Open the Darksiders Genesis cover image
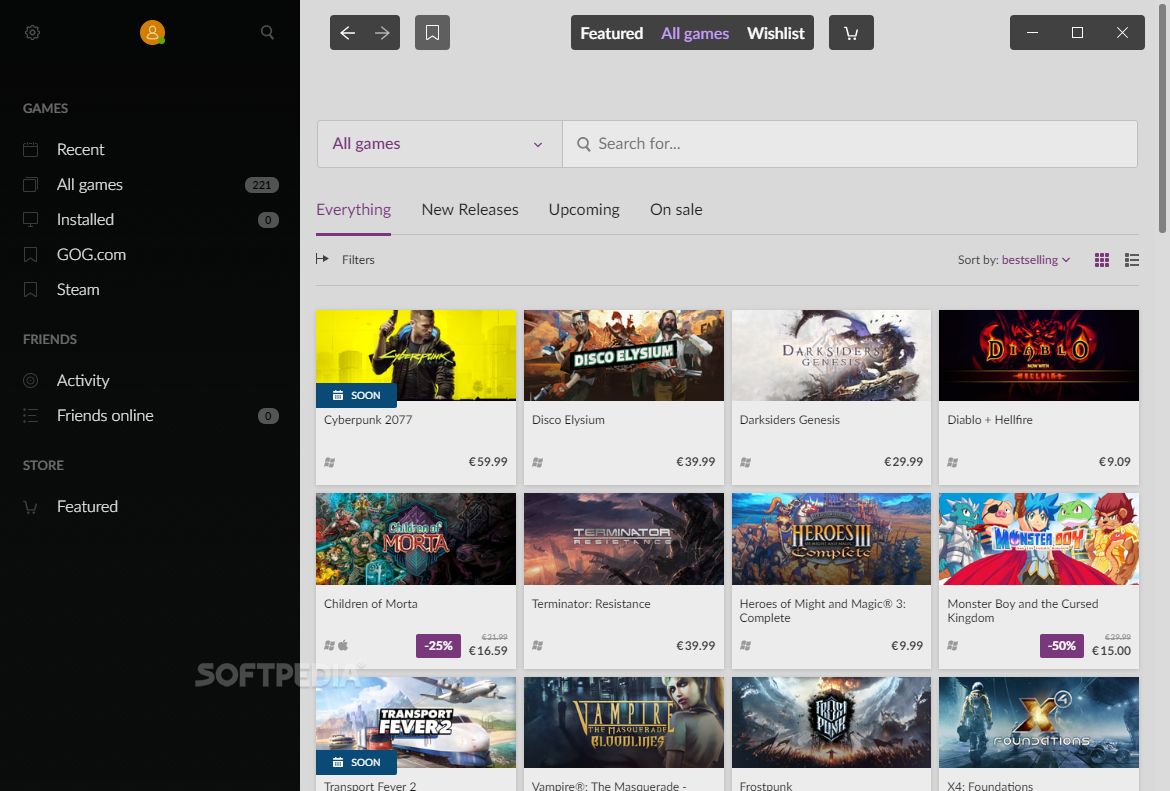 coord(831,355)
